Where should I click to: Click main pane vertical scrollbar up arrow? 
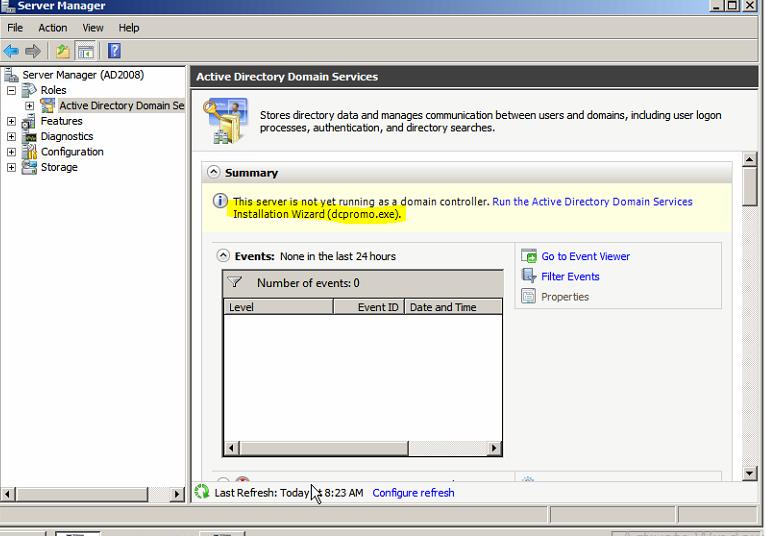749,159
